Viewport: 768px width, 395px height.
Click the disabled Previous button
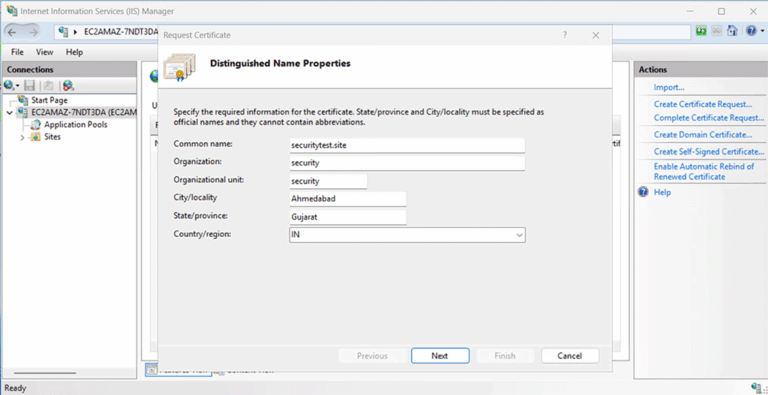tap(372, 356)
